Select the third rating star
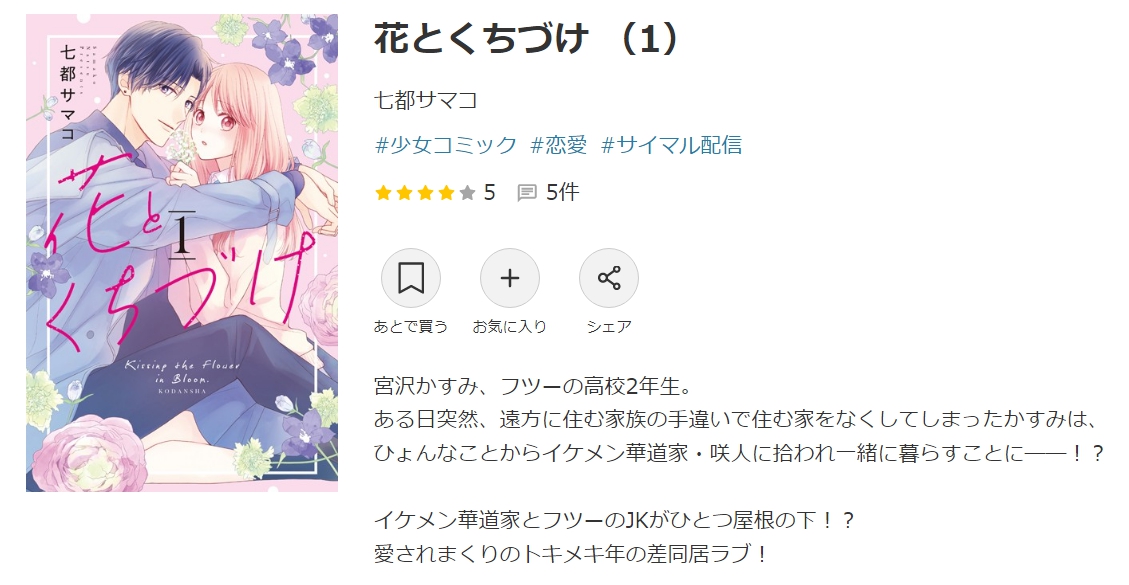The height and width of the screenshot is (585, 1129). point(426,192)
